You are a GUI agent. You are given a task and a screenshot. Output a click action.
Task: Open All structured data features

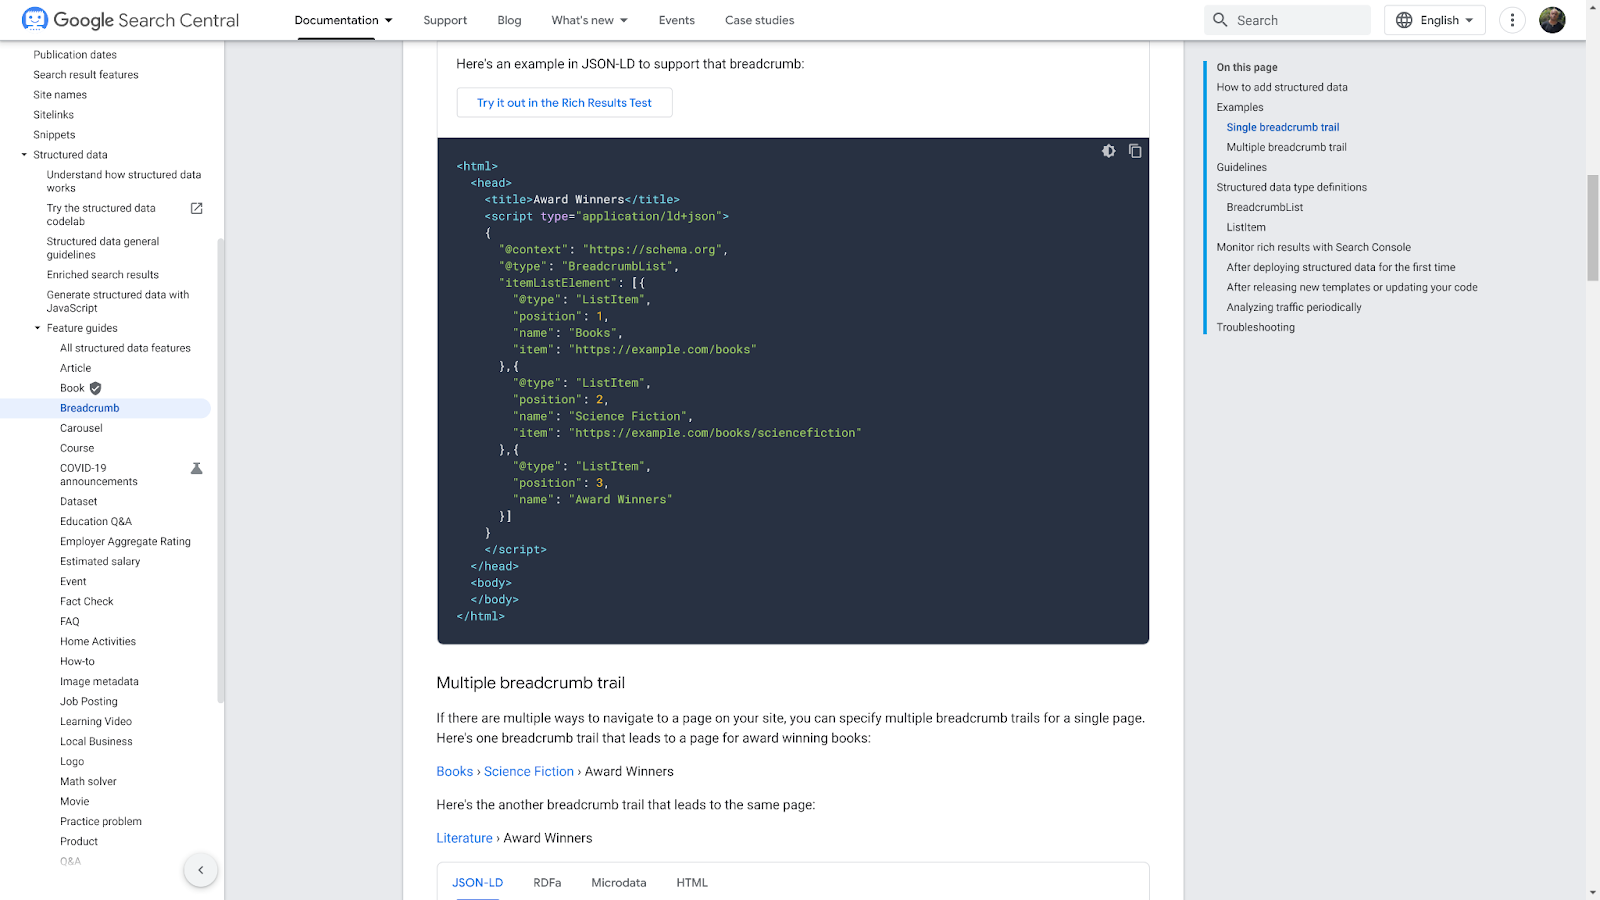click(x=125, y=348)
